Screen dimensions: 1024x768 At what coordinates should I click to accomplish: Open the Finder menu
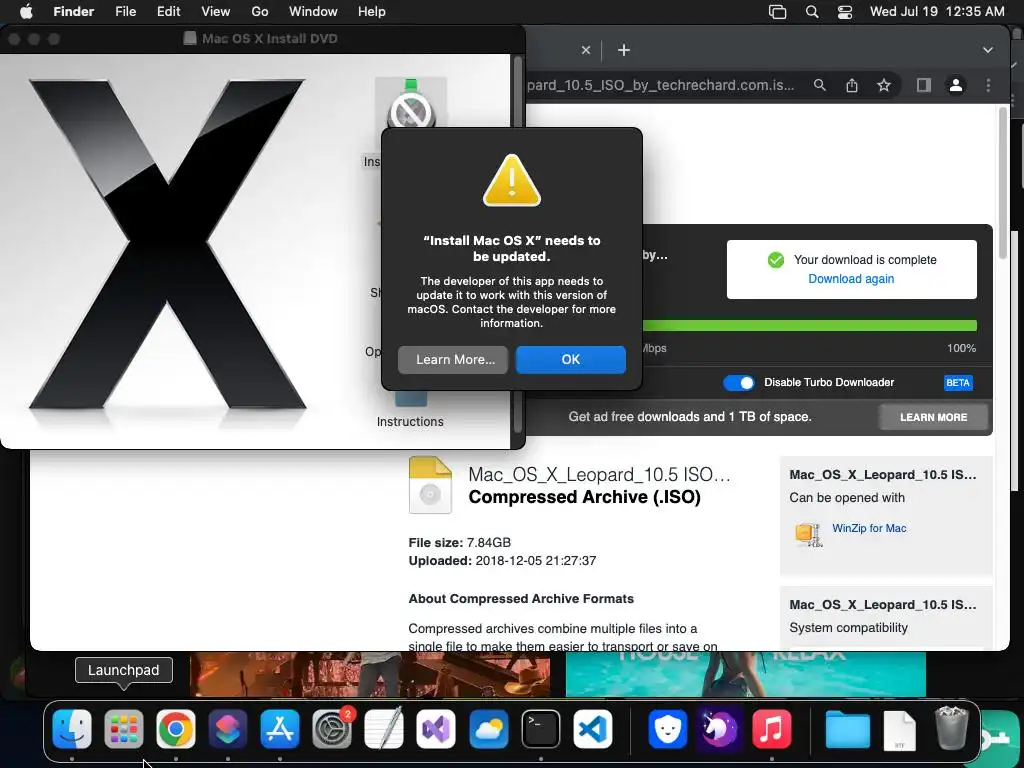tap(74, 11)
